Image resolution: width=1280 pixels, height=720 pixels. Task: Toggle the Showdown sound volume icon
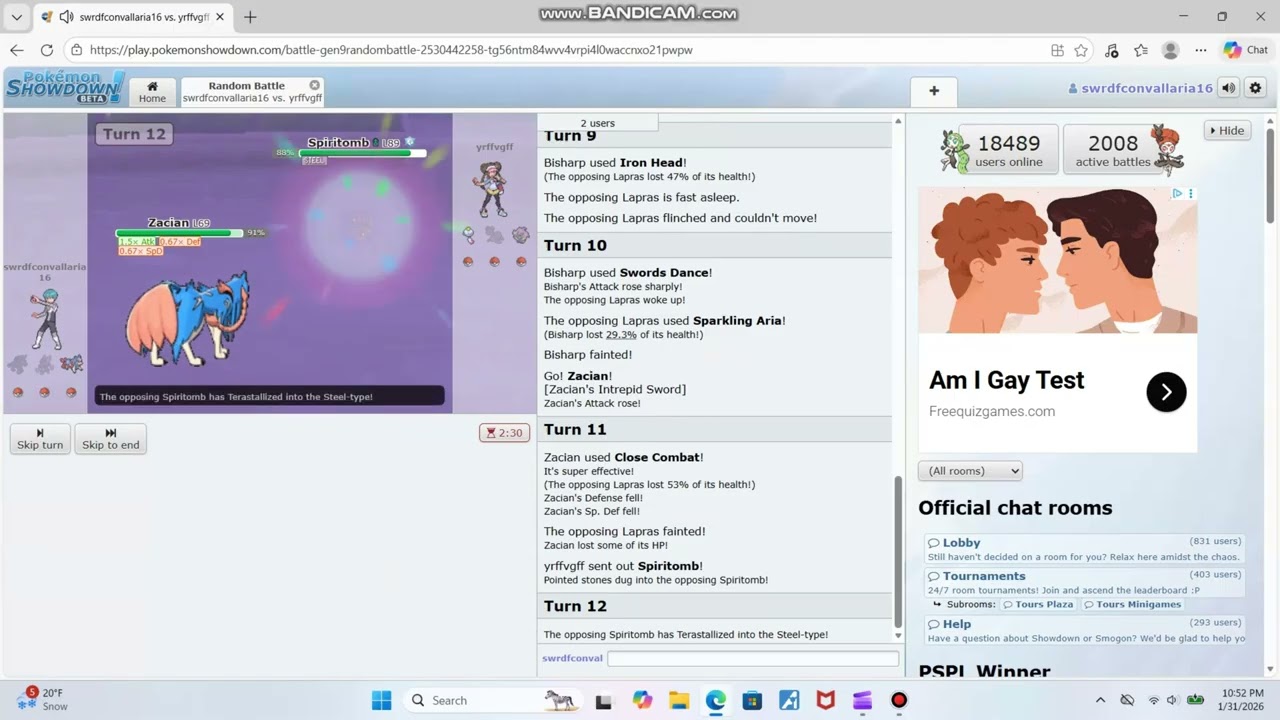tap(1229, 88)
